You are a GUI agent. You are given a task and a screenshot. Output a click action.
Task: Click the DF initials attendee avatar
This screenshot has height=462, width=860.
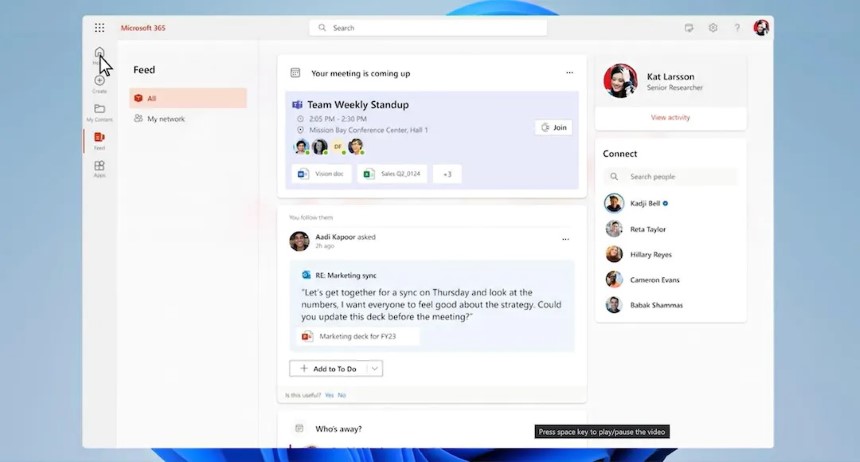(x=337, y=147)
